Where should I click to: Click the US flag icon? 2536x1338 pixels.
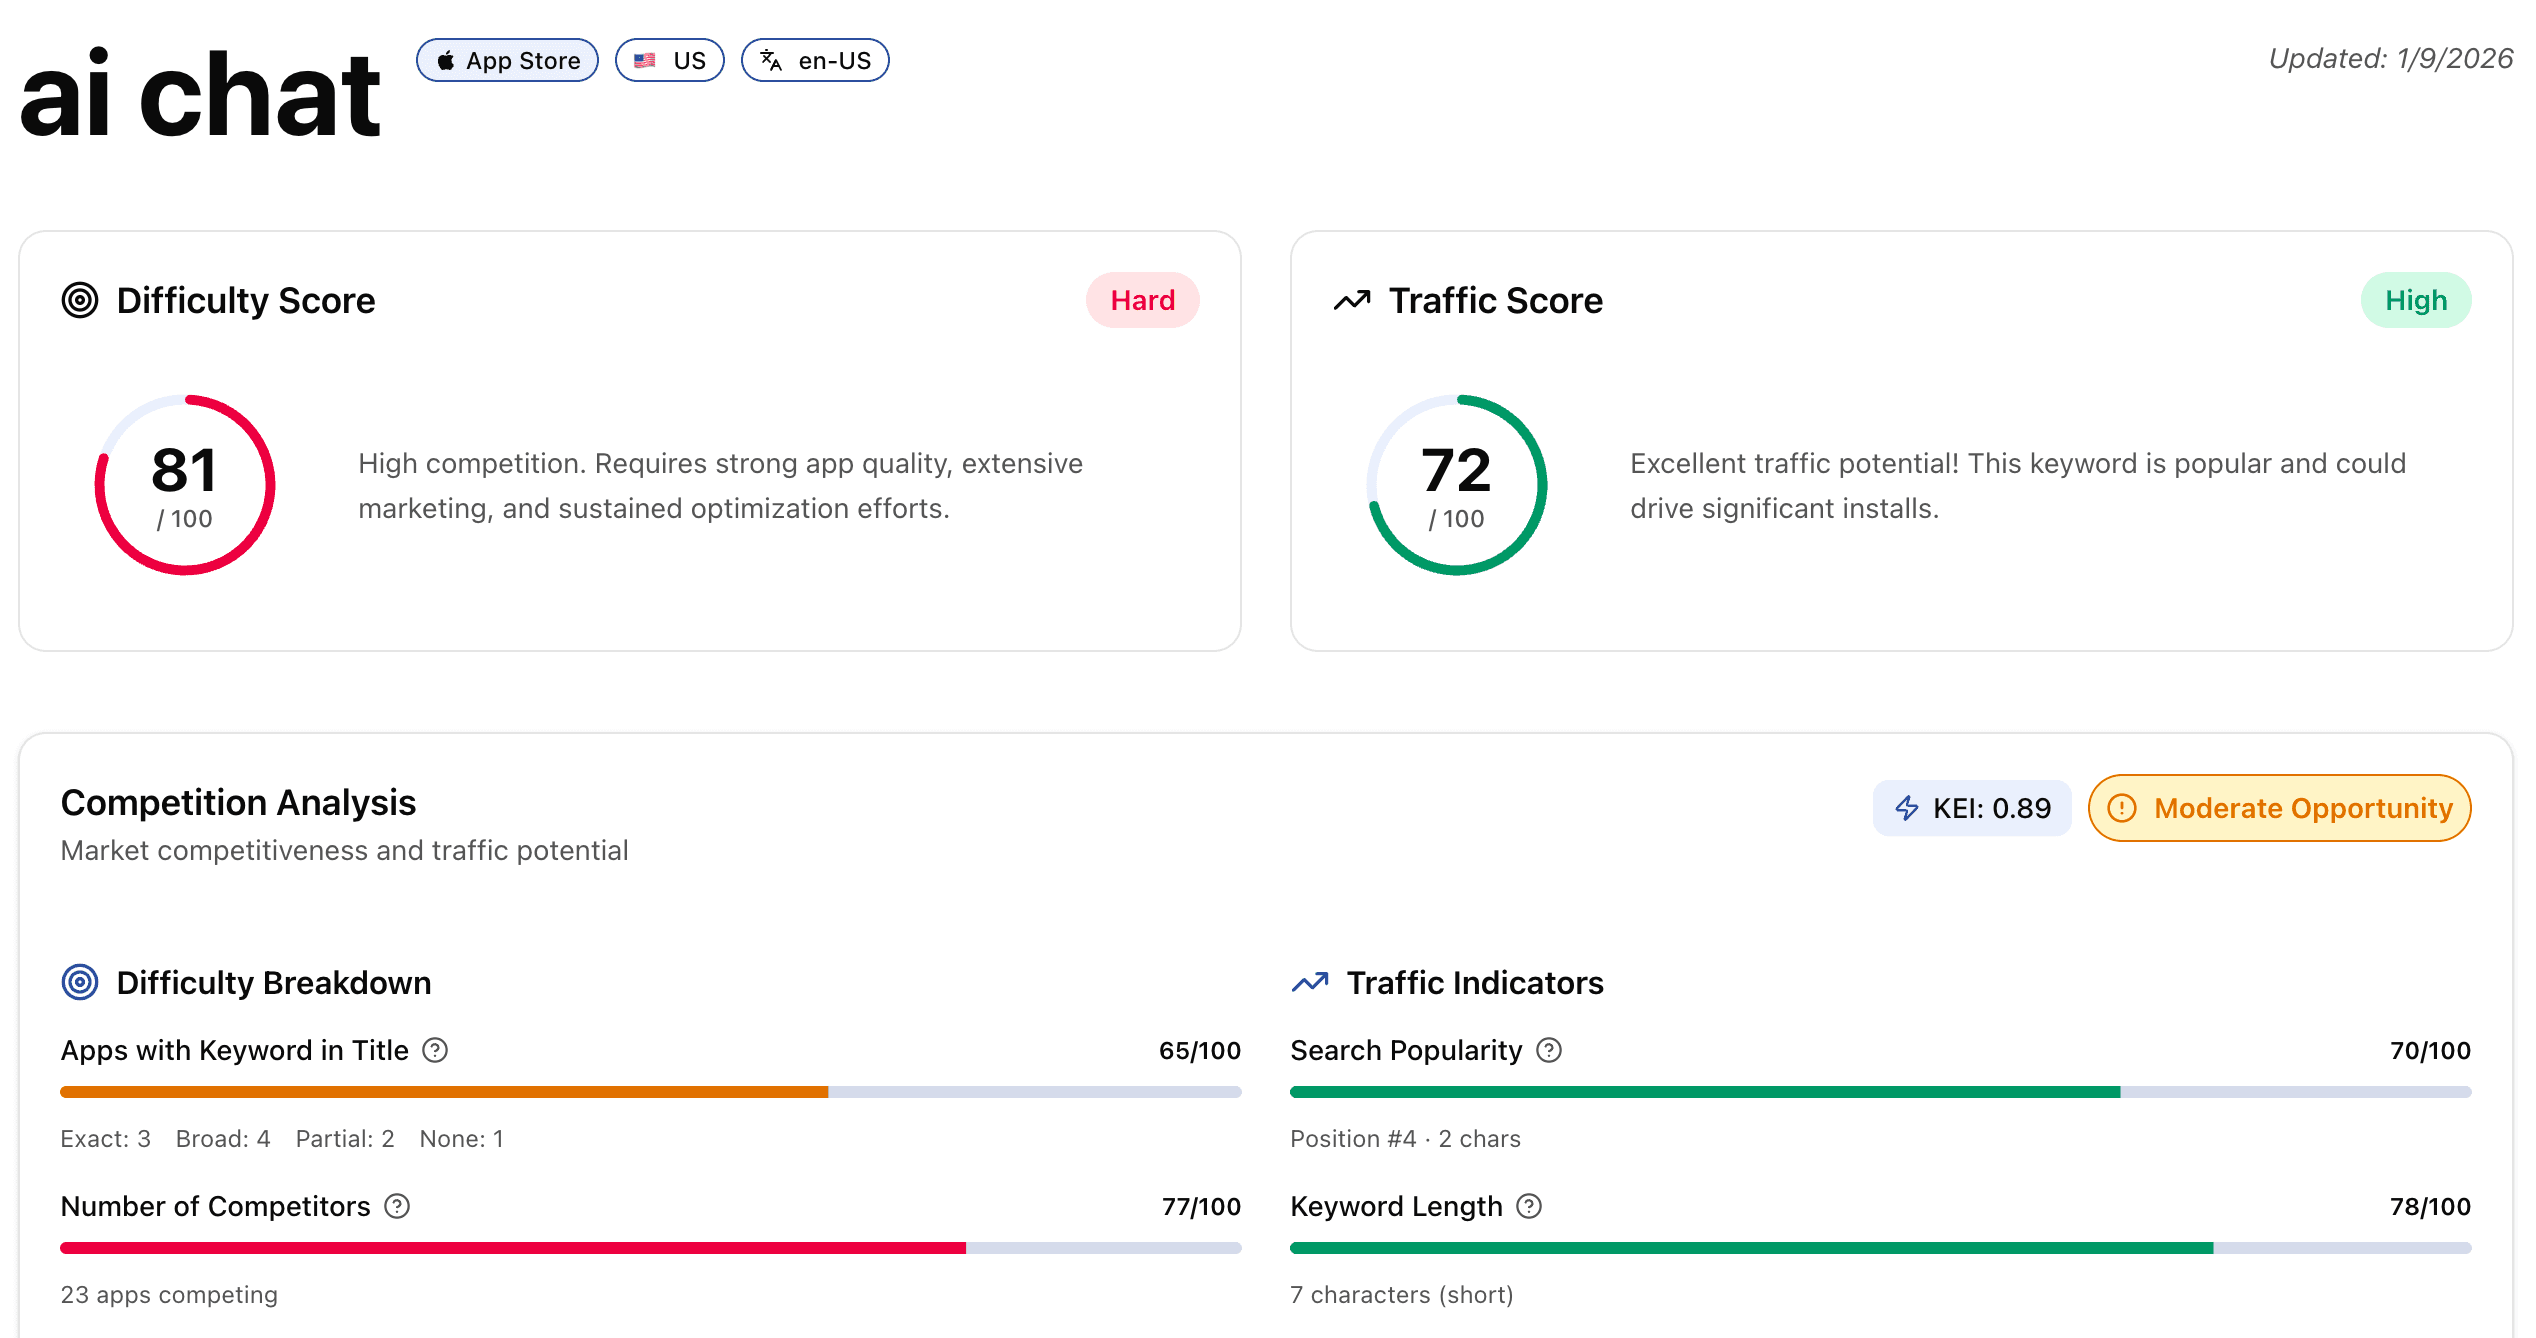(644, 60)
